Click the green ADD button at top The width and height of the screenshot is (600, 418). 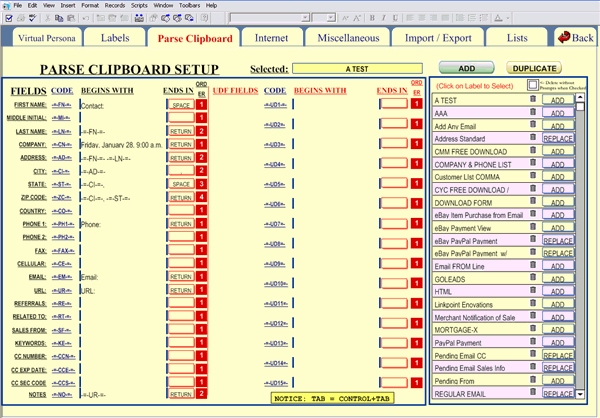(466, 68)
